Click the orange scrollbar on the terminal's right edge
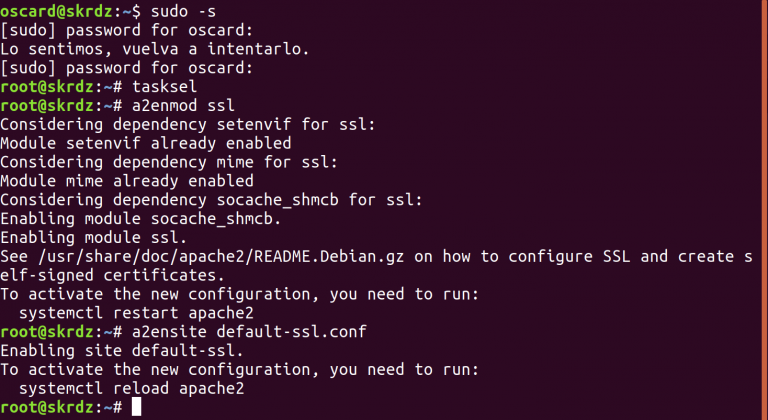The image size is (768, 420). point(765,210)
